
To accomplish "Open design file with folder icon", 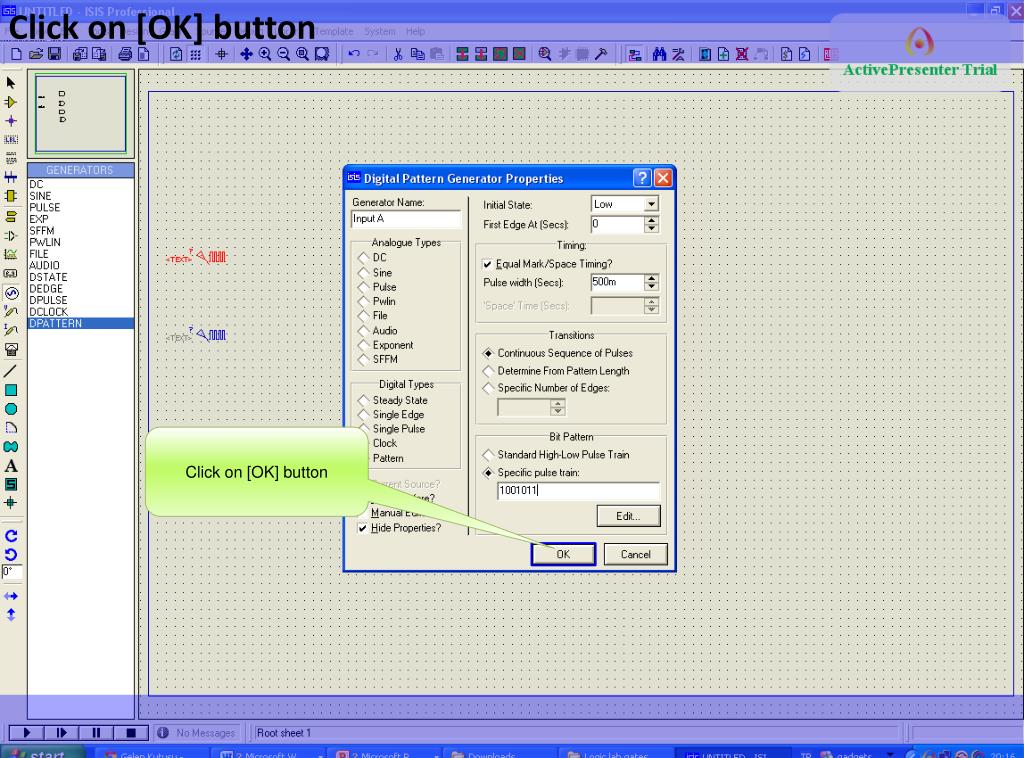I will click(36, 54).
